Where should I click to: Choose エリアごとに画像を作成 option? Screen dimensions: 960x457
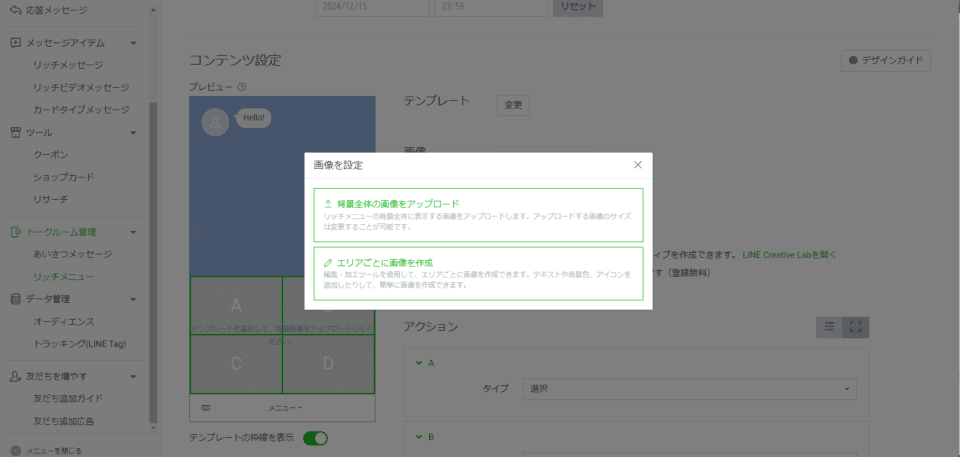[478, 274]
